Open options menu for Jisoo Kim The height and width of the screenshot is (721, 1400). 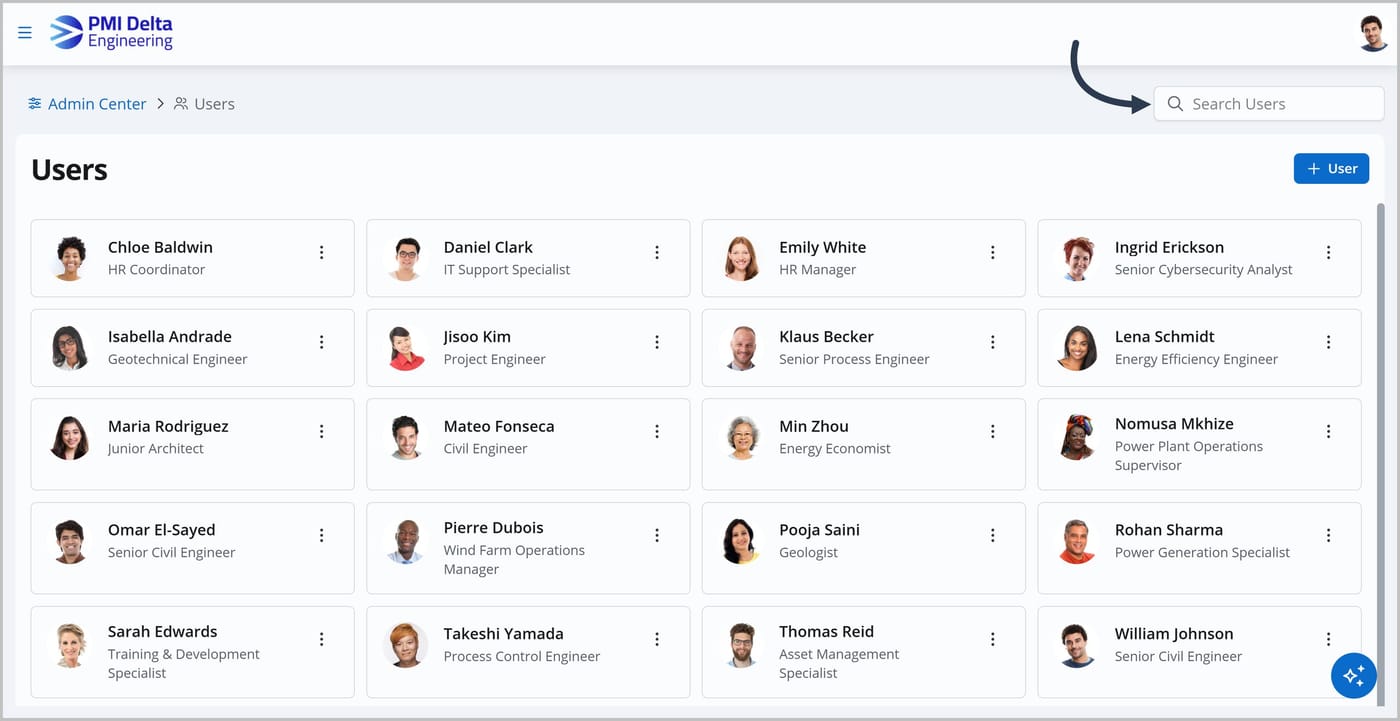[x=657, y=342]
